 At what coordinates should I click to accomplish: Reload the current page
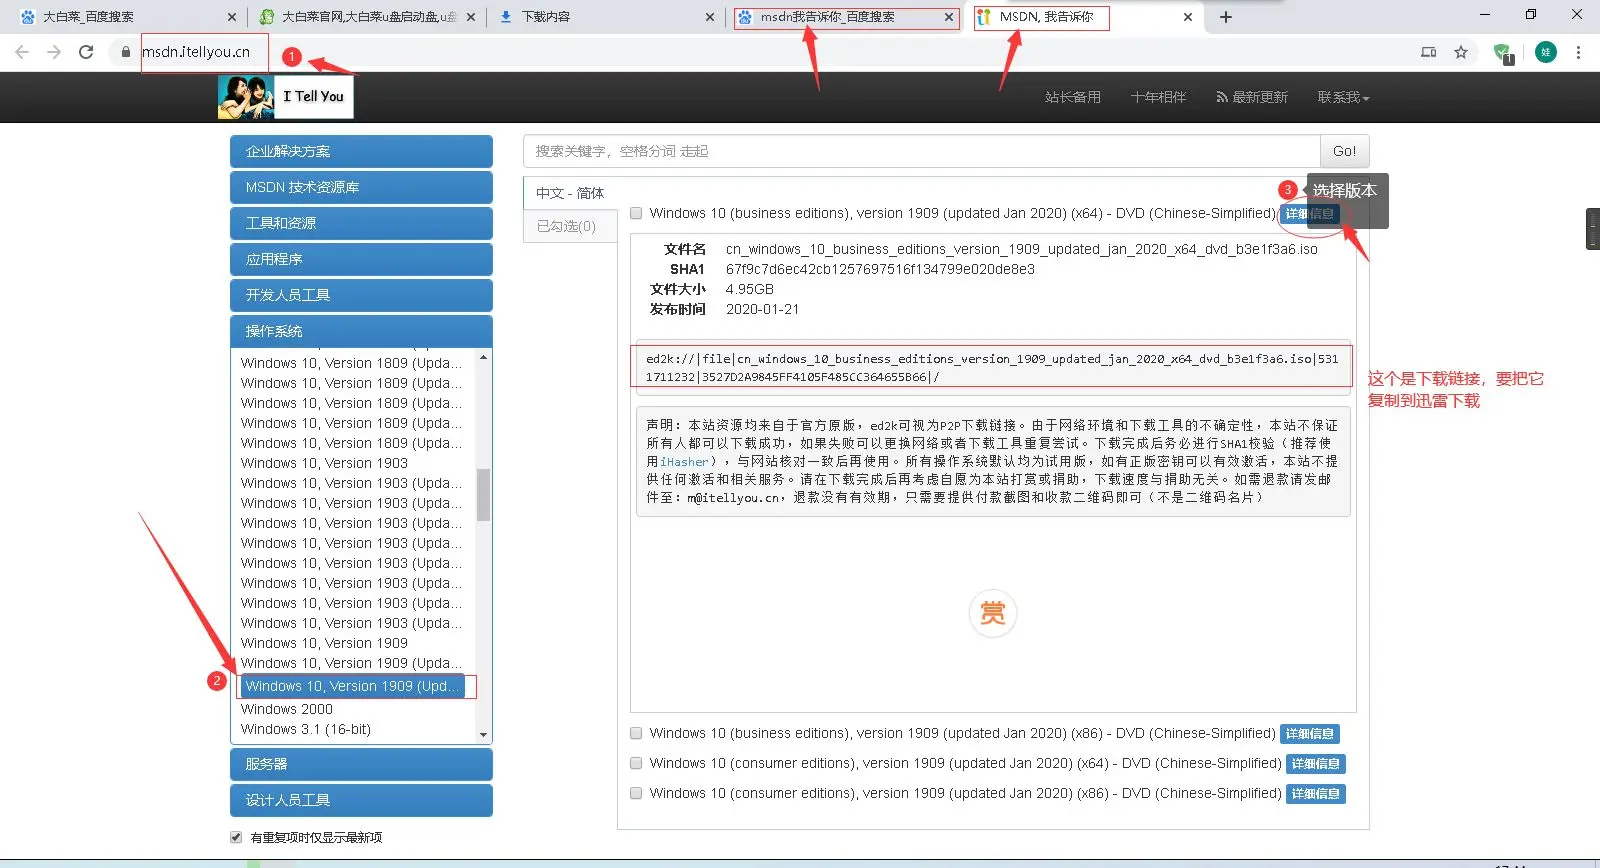pos(86,52)
